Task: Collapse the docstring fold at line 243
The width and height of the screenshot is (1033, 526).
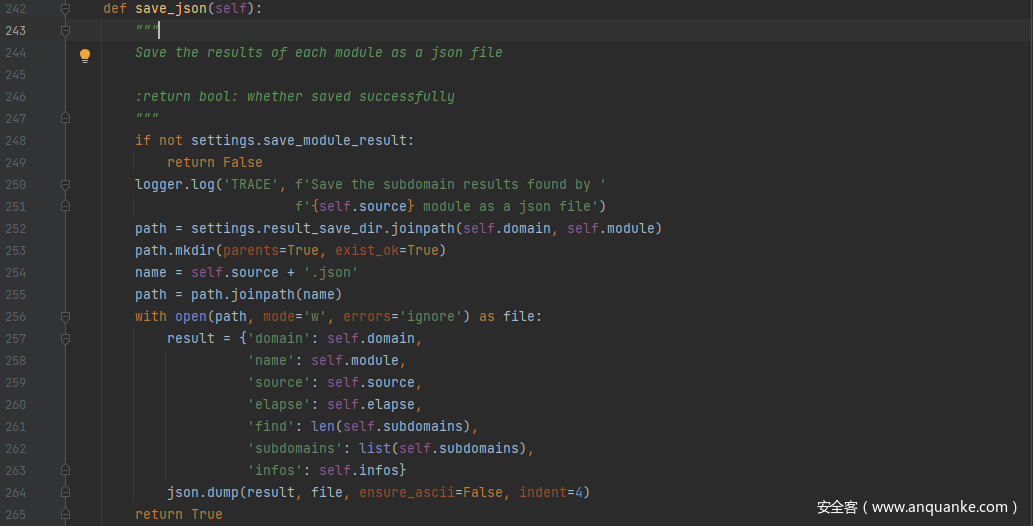Action: (x=66, y=31)
